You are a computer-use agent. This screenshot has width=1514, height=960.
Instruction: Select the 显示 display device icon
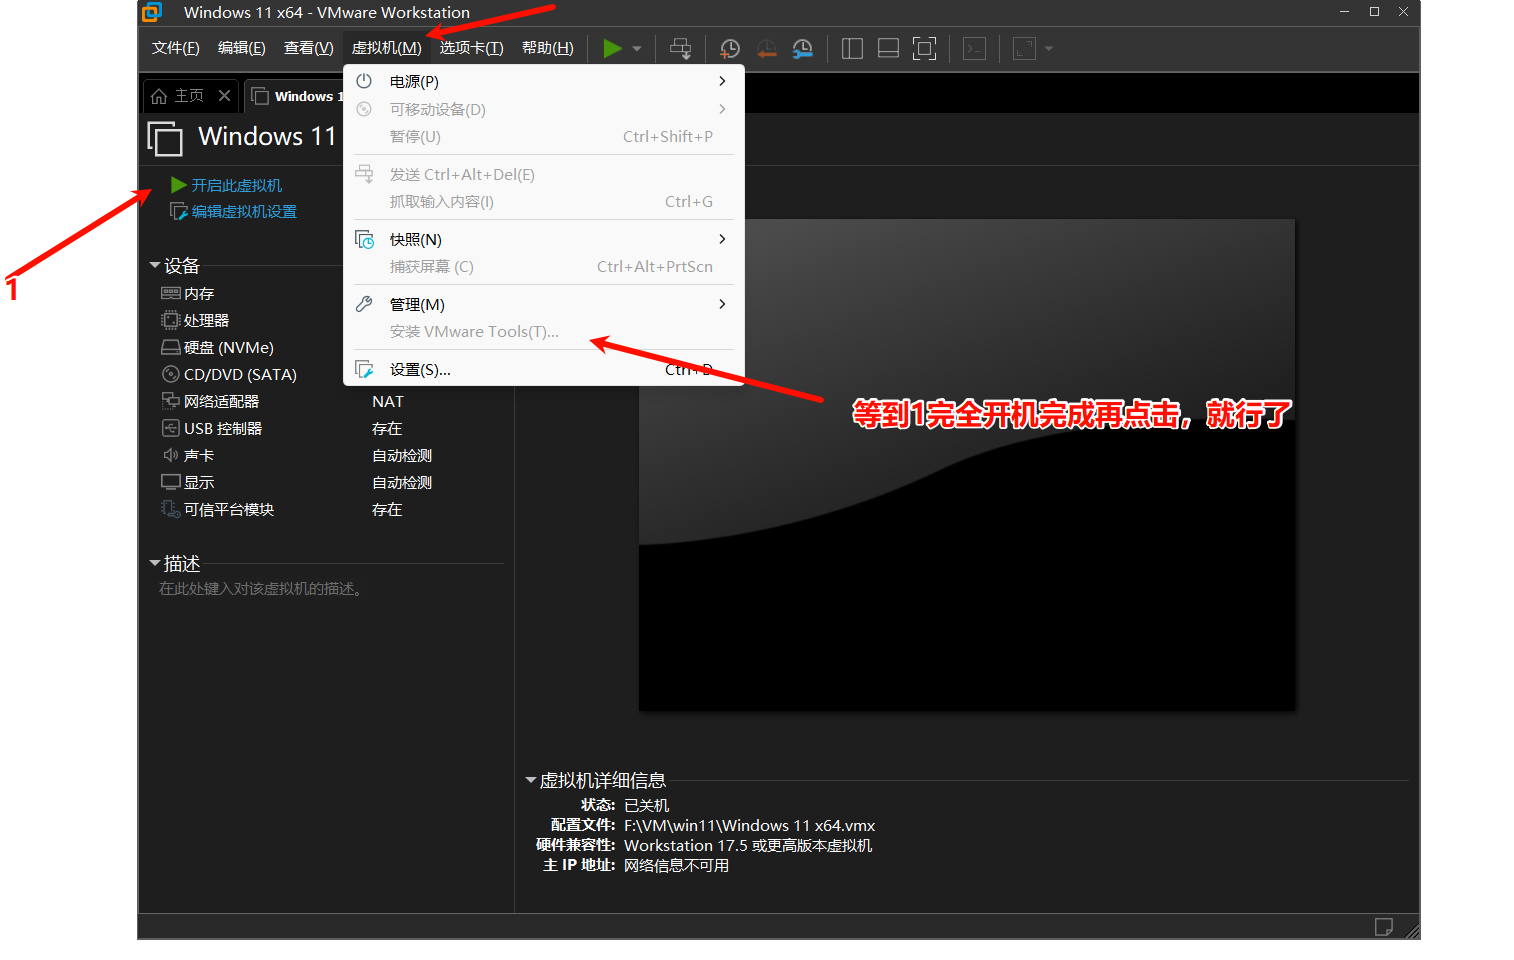171,482
